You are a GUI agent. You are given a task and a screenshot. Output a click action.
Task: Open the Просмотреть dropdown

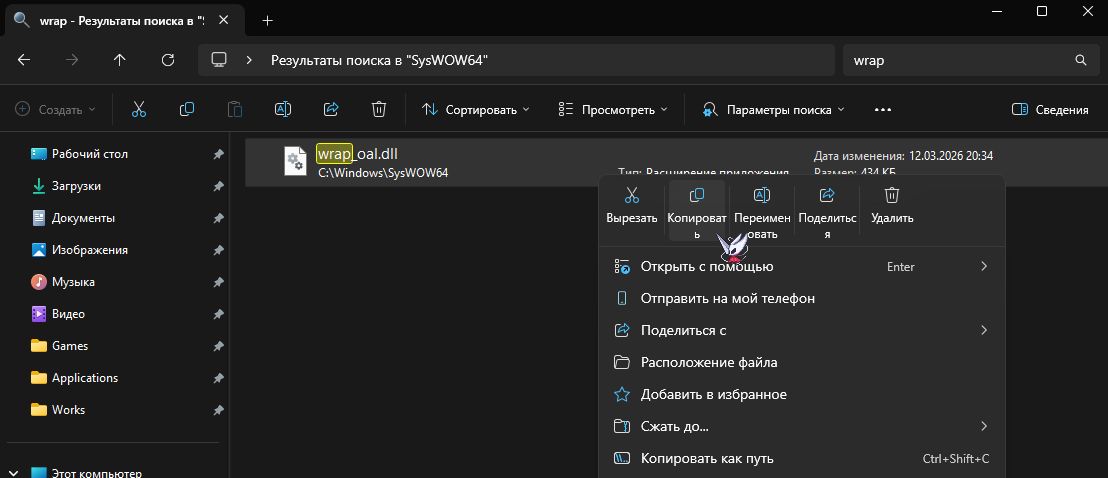pos(613,110)
